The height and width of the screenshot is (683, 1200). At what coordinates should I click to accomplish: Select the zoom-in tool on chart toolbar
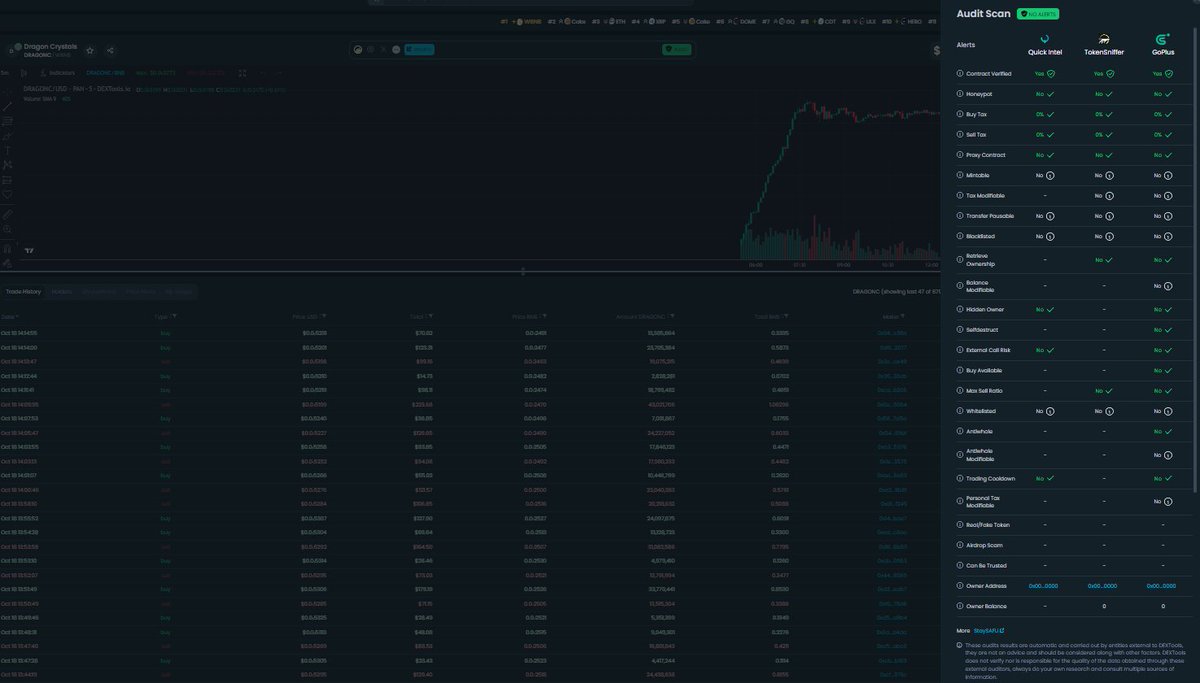tap(8, 229)
